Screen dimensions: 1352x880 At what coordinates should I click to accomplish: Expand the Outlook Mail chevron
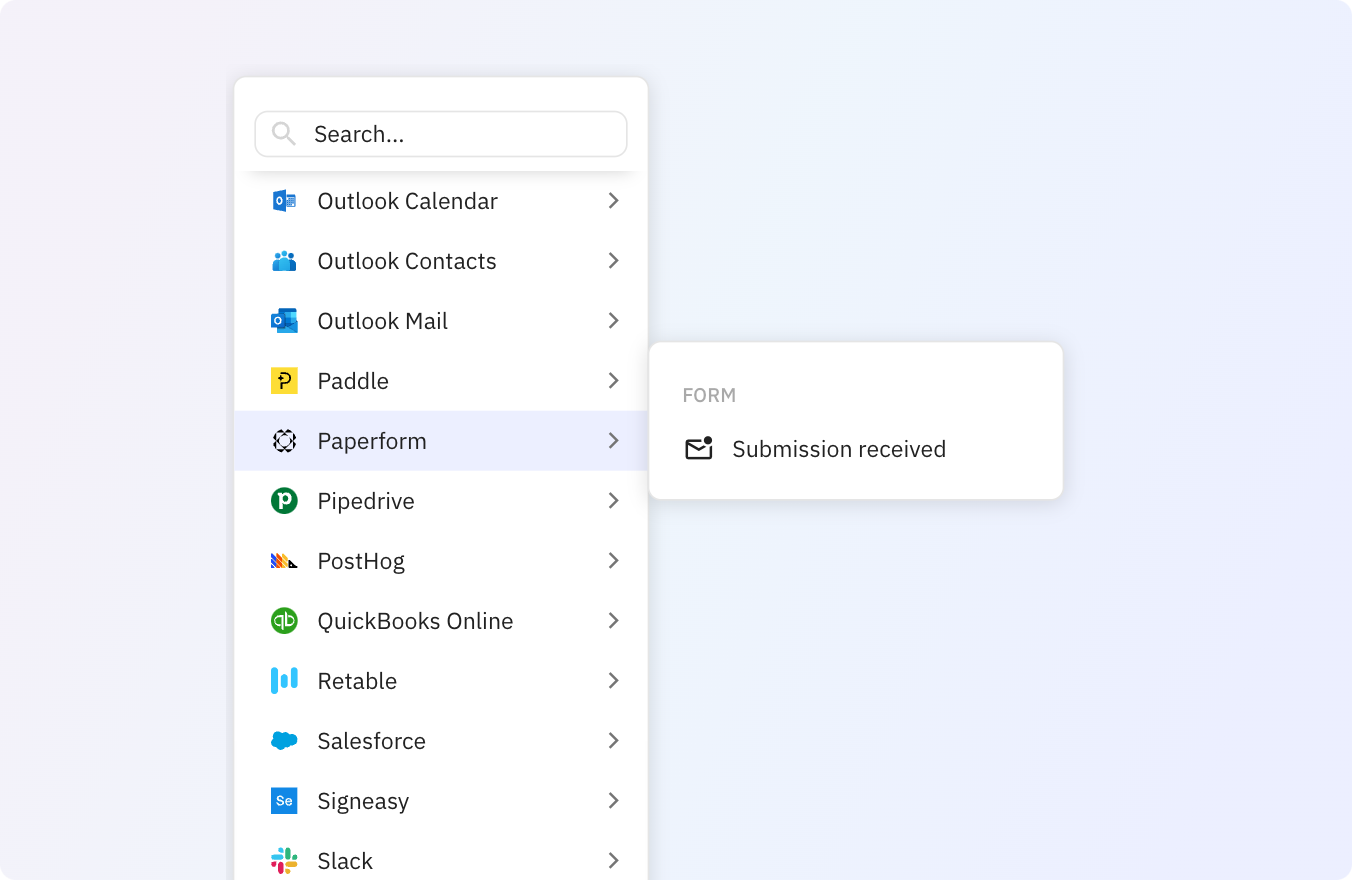click(613, 321)
